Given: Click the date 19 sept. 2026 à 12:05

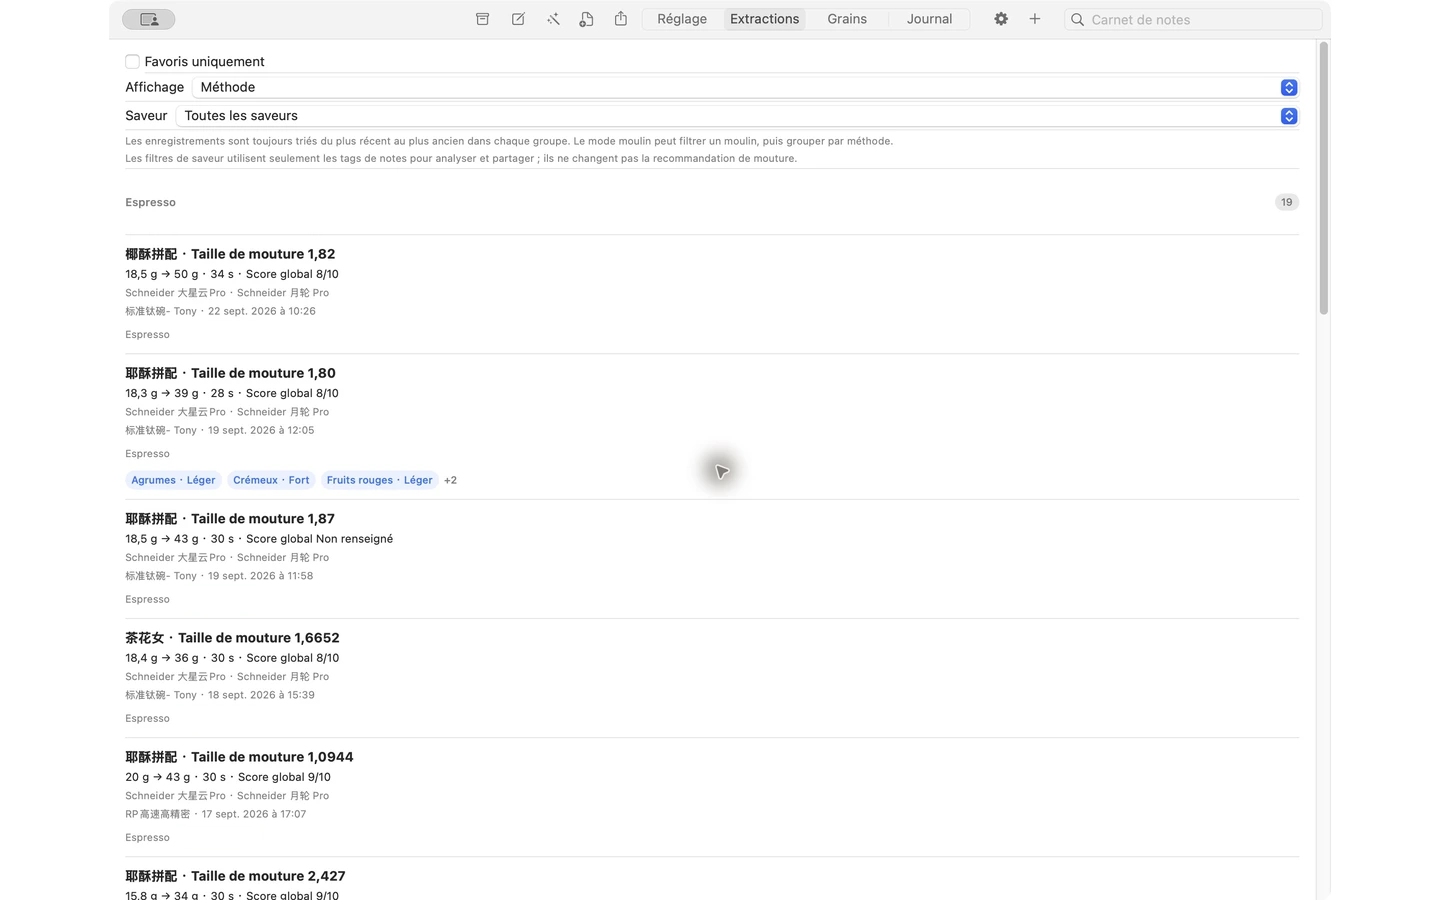Looking at the screenshot, I should (261, 430).
